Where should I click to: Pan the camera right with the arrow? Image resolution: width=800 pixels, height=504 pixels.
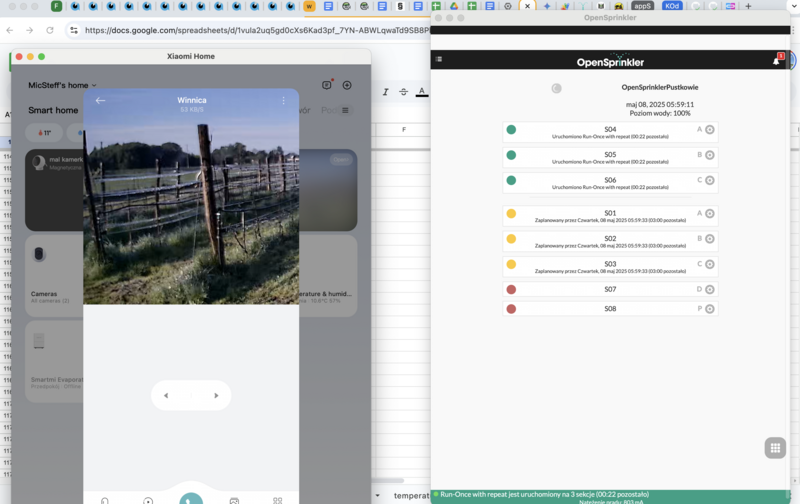[216, 396]
